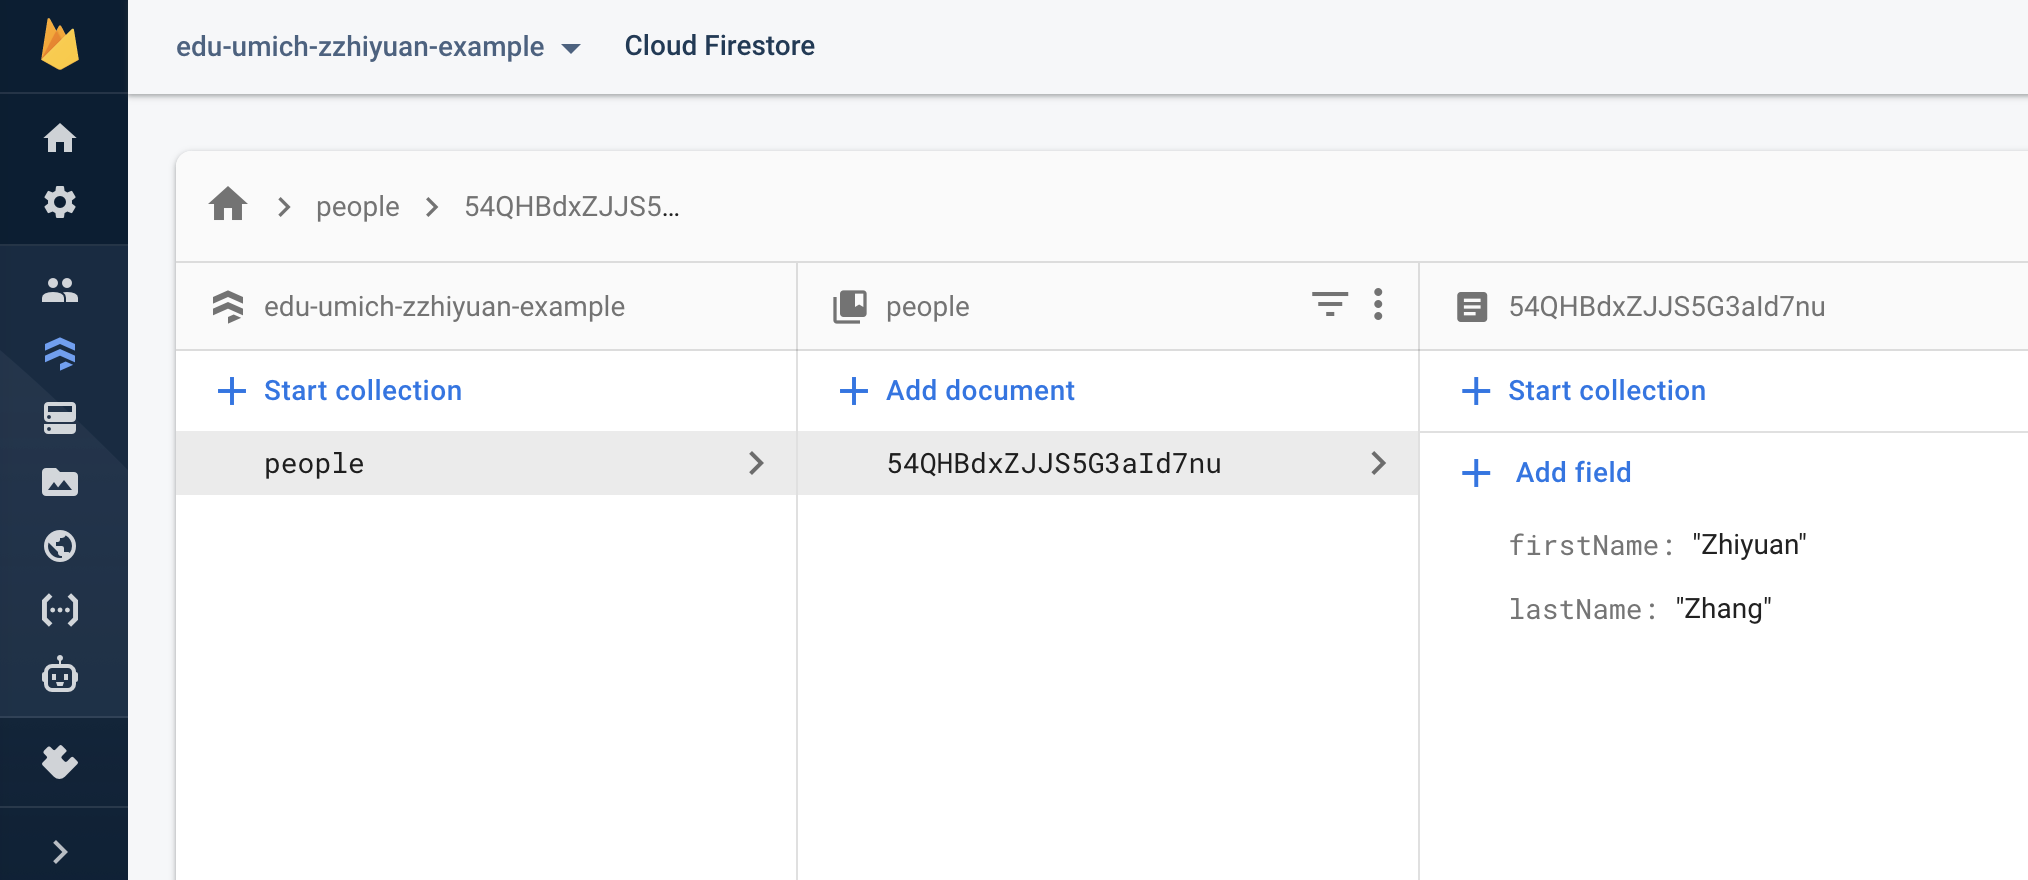Click the 54QHBdxZJJS5... breadcrumb item

tap(572, 207)
